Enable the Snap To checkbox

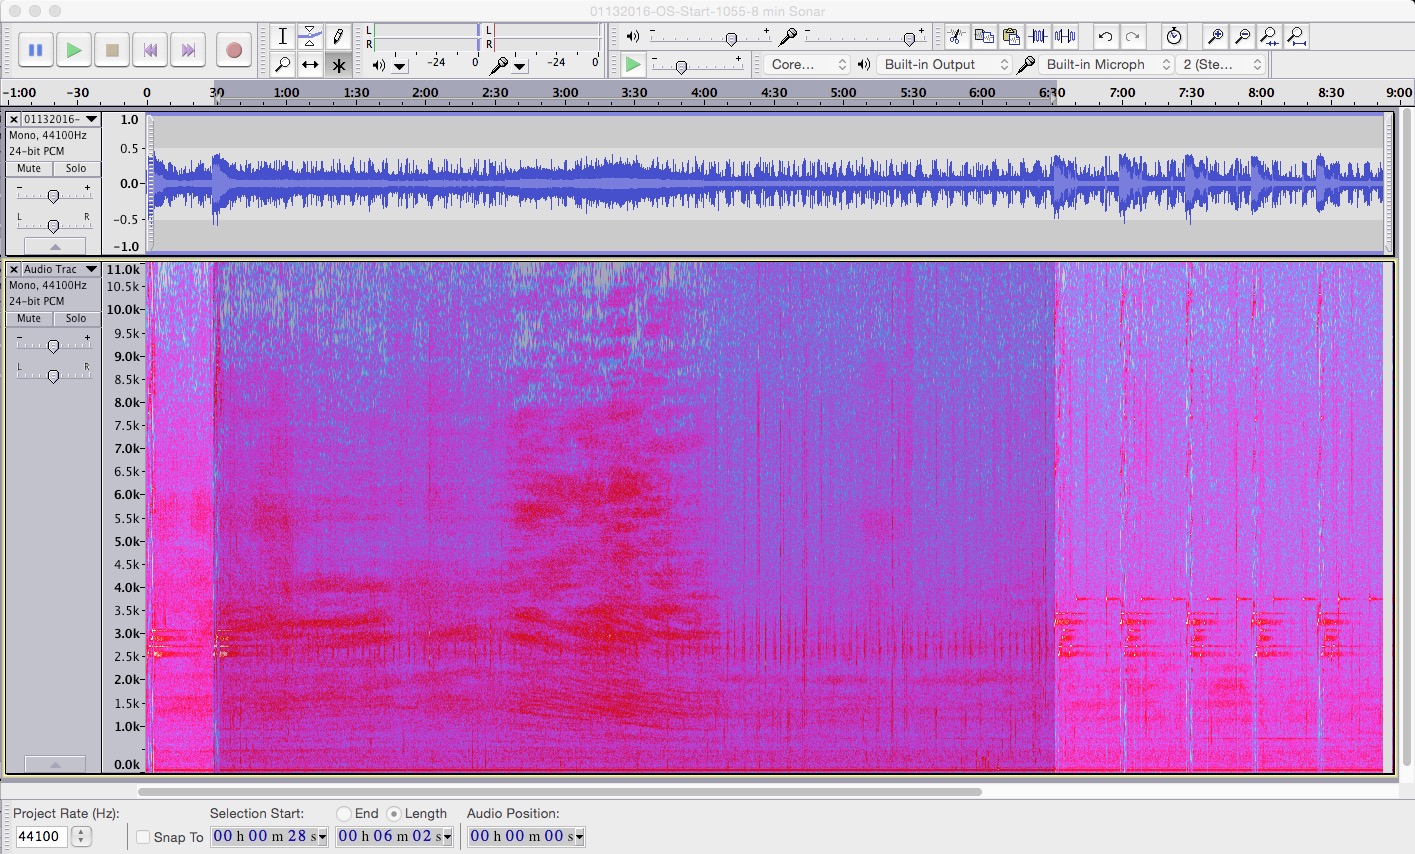tap(143, 837)
